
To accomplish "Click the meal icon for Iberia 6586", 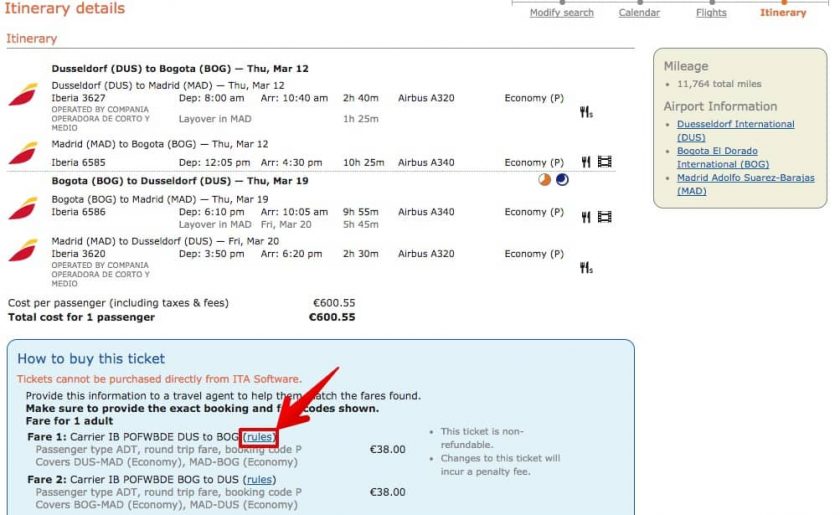I will tap(586, 217).
